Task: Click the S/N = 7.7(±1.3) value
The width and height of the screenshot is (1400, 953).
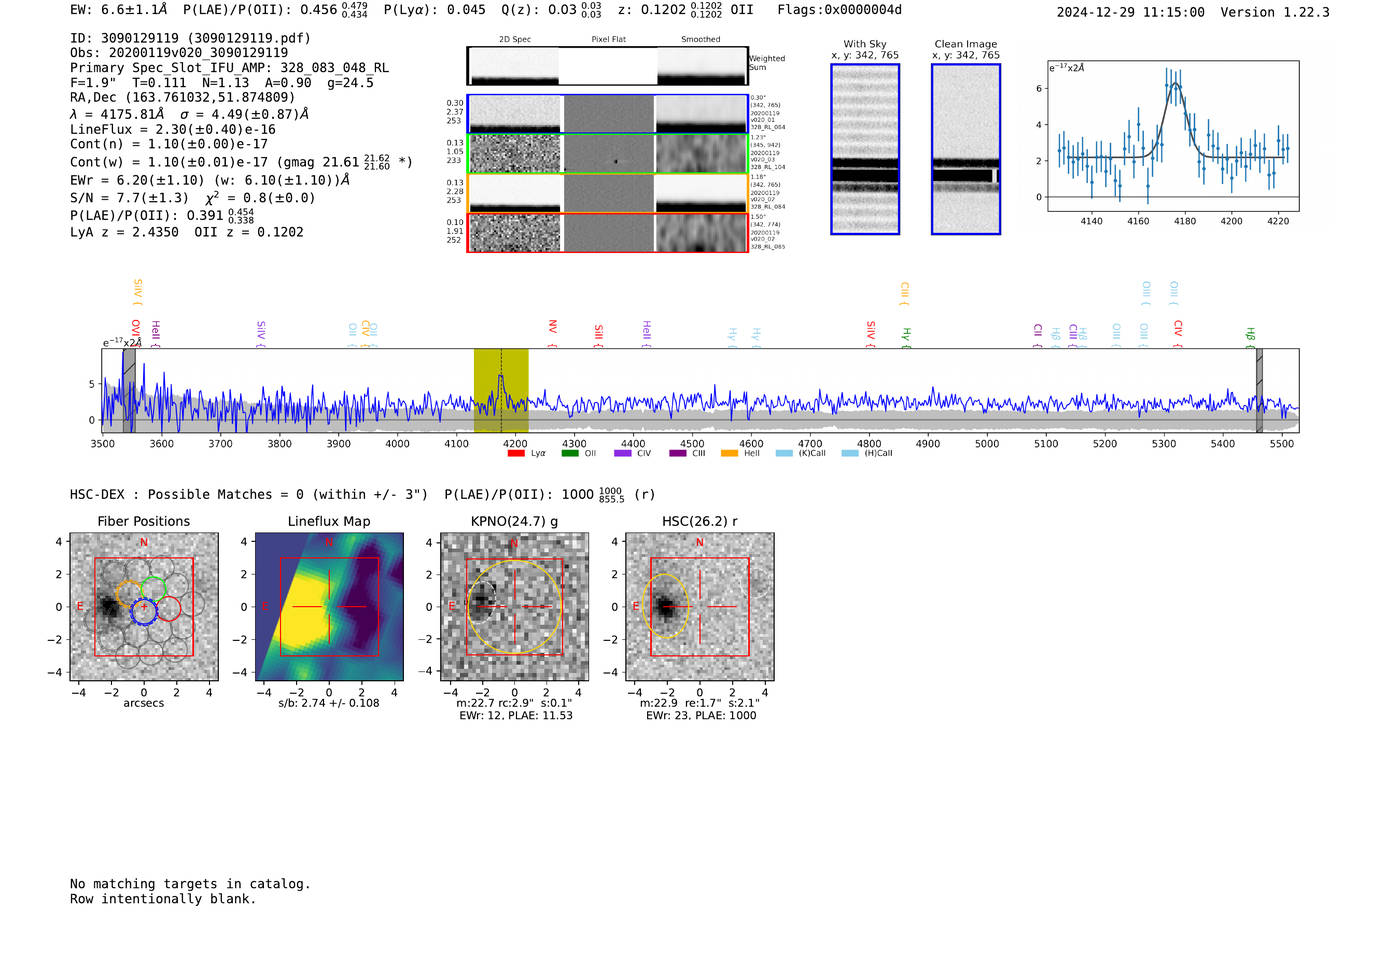Action: [129, 198]
